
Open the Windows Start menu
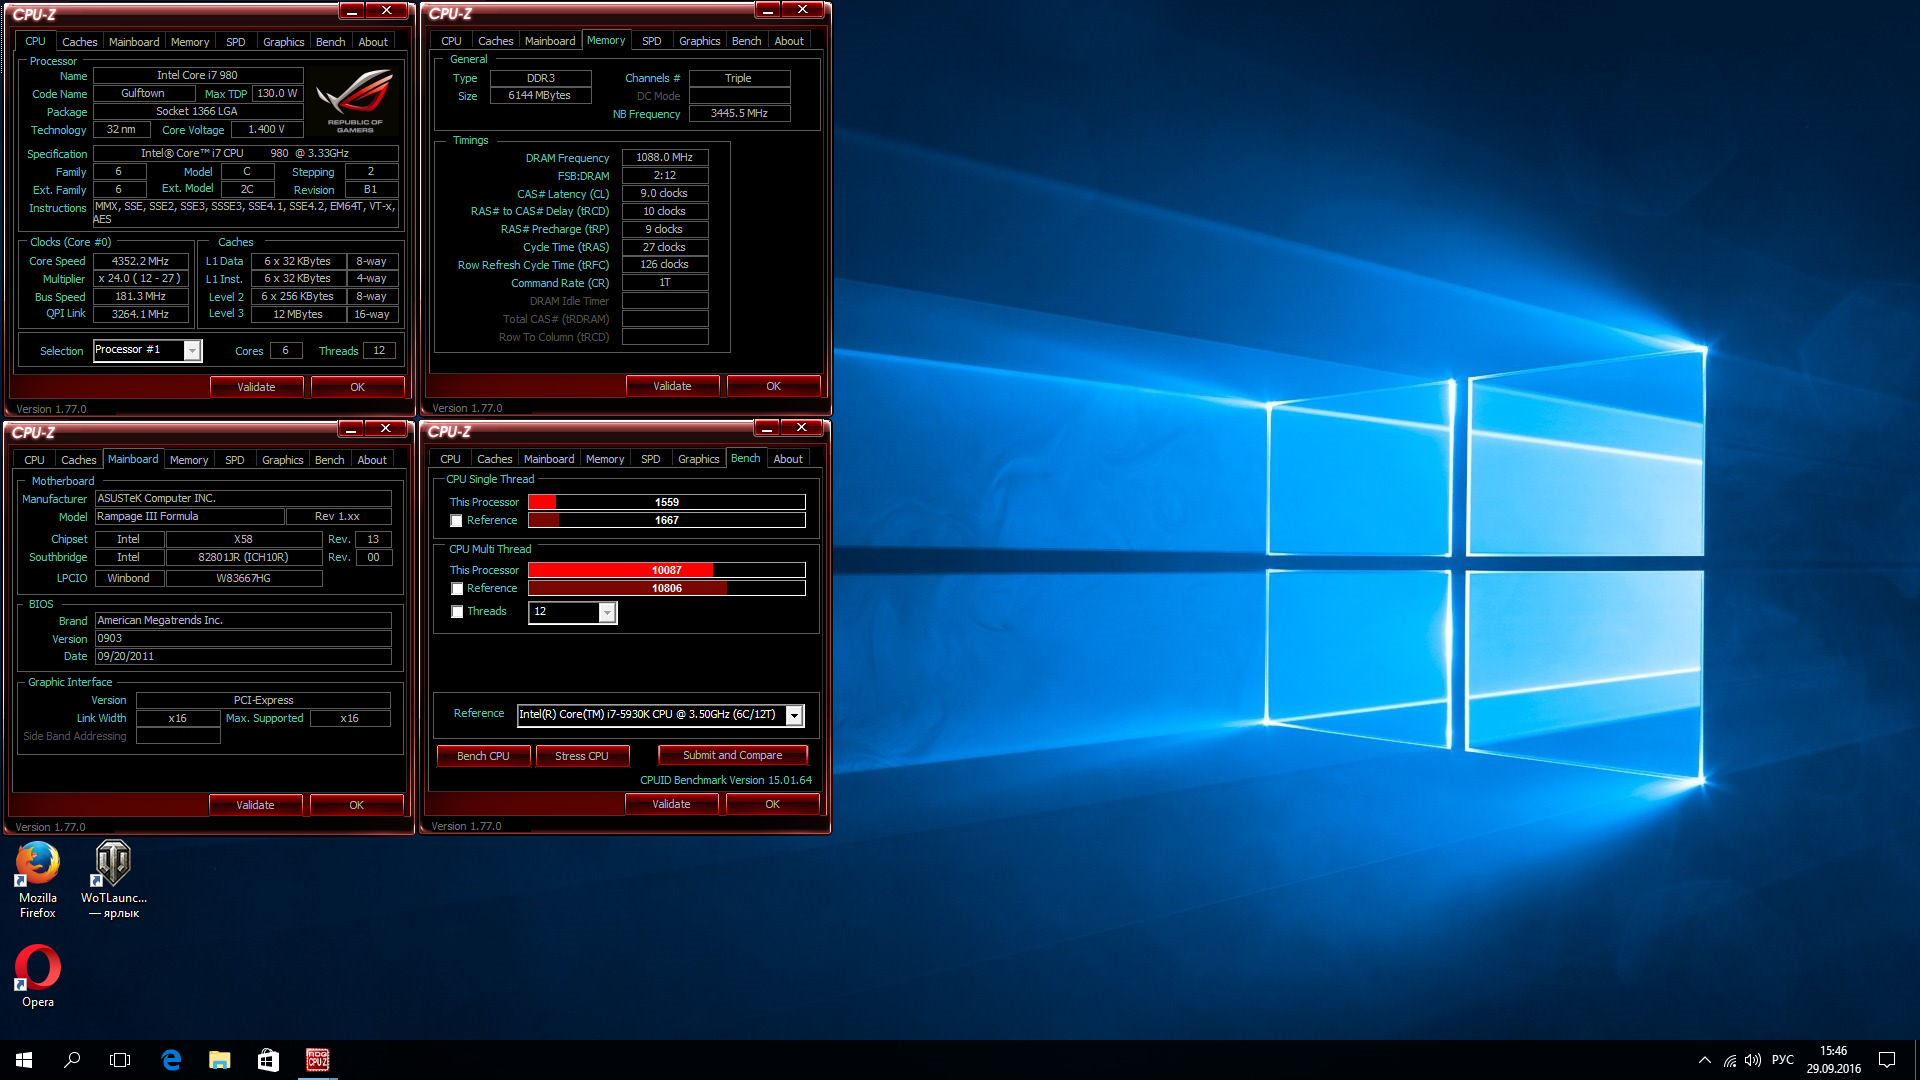[x=24, y=1060]
